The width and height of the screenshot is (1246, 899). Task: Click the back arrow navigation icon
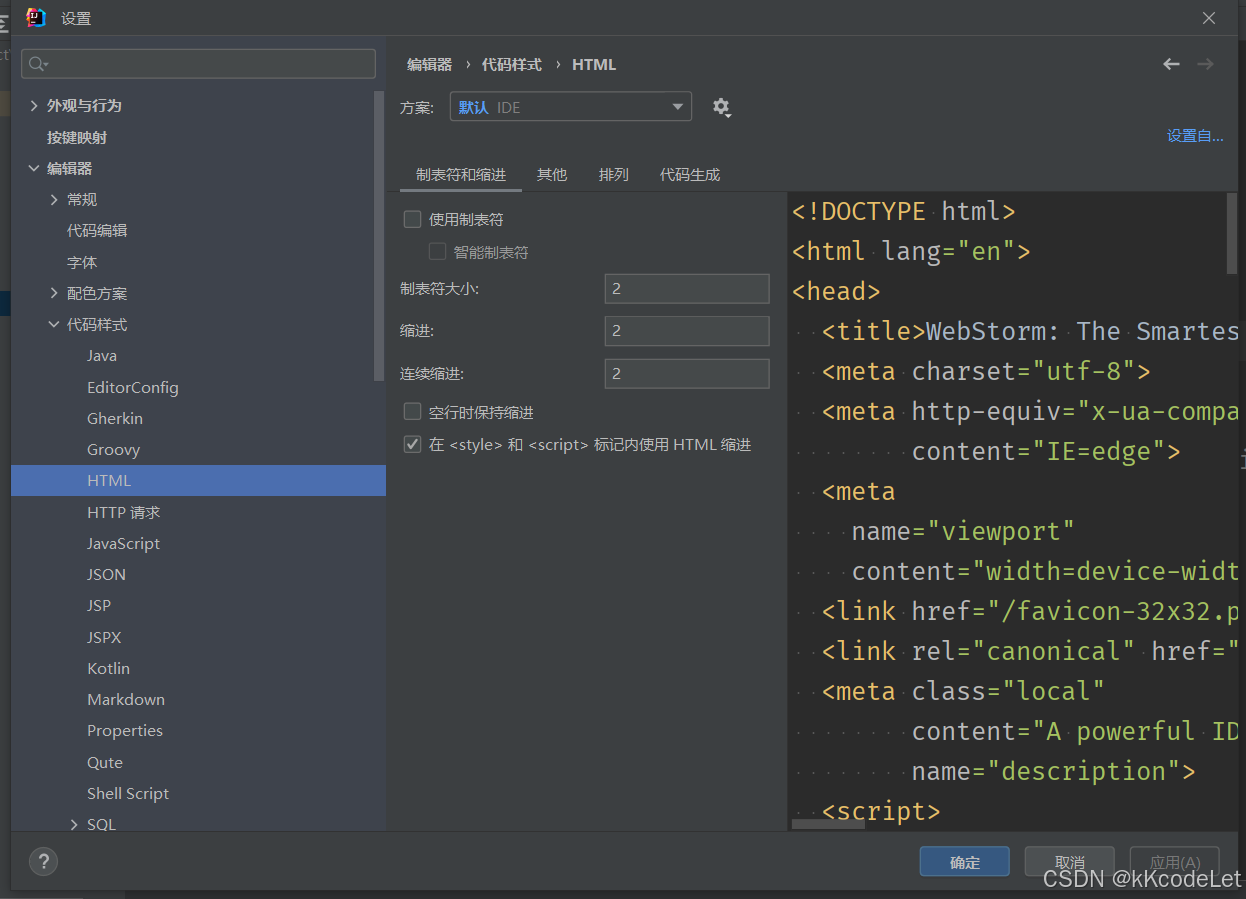point(1171,64)
